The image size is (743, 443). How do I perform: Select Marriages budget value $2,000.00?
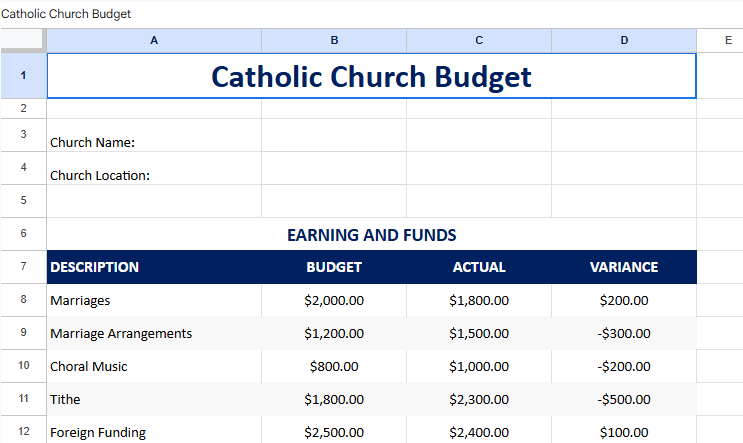click(x=334, y=300)
